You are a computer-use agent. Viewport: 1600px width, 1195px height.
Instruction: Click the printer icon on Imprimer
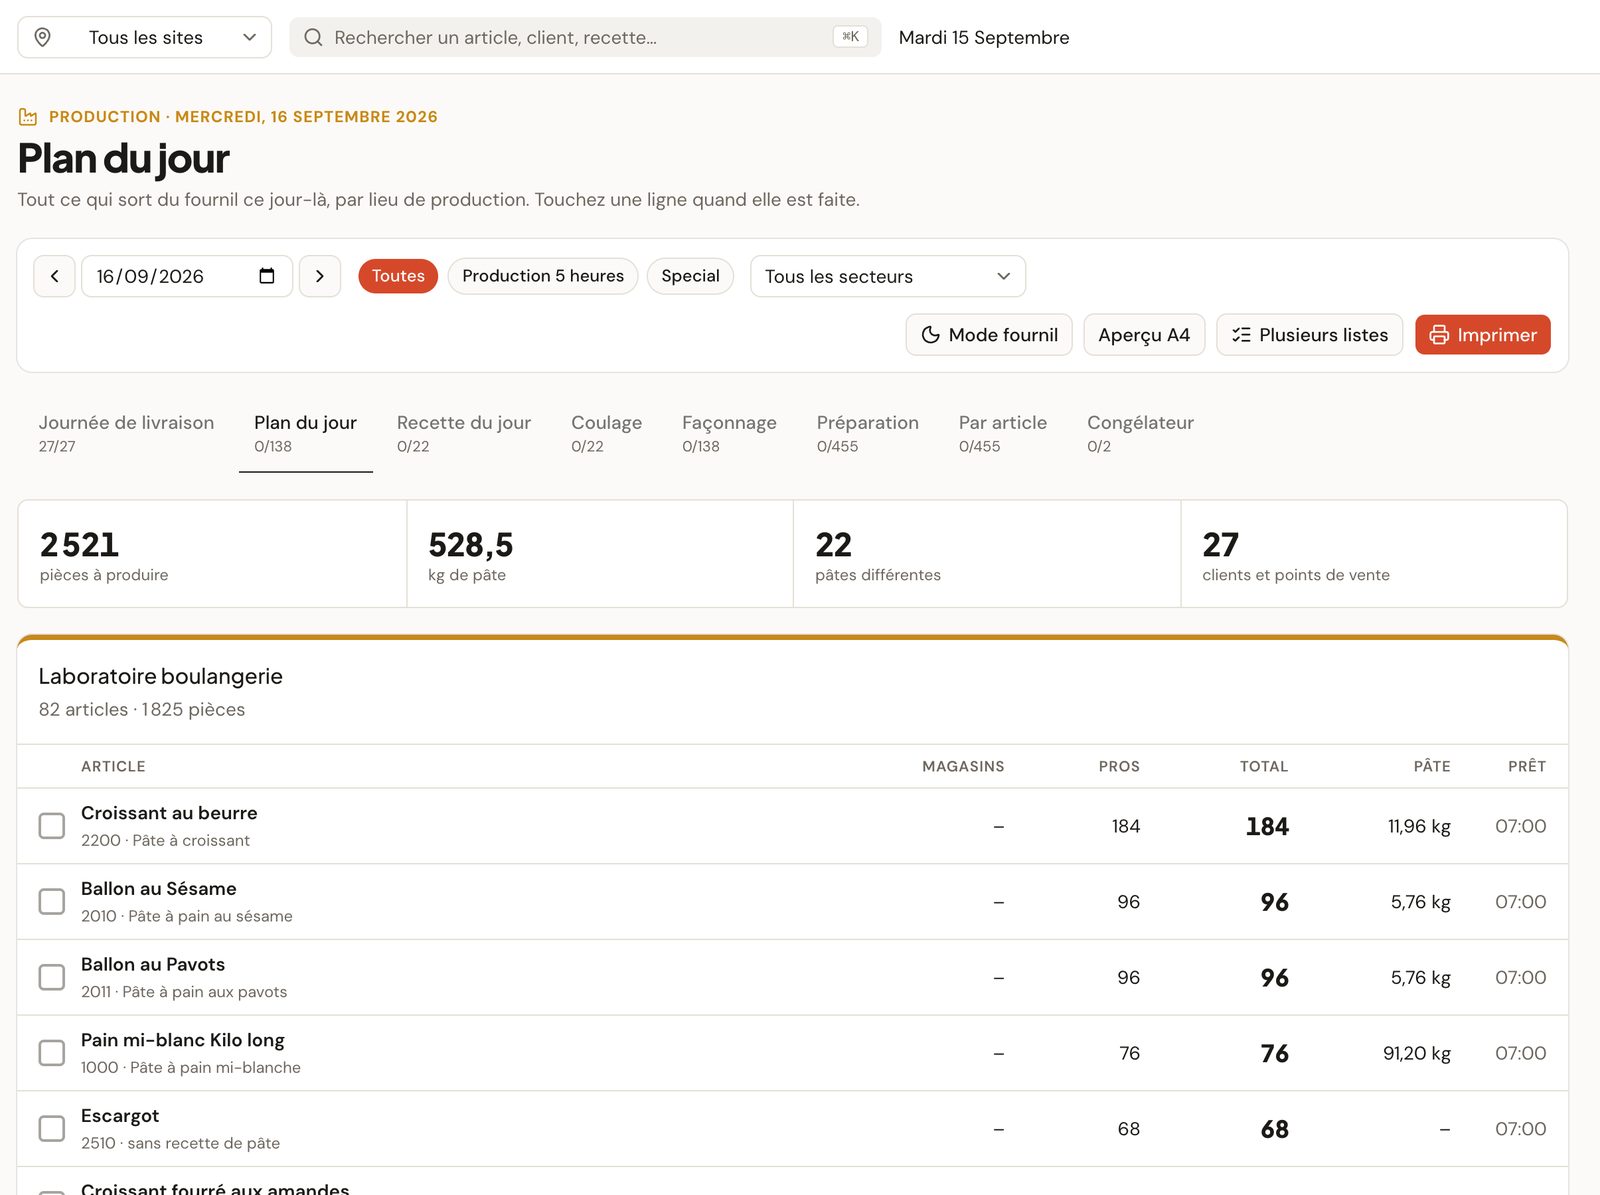point(1439,335)
